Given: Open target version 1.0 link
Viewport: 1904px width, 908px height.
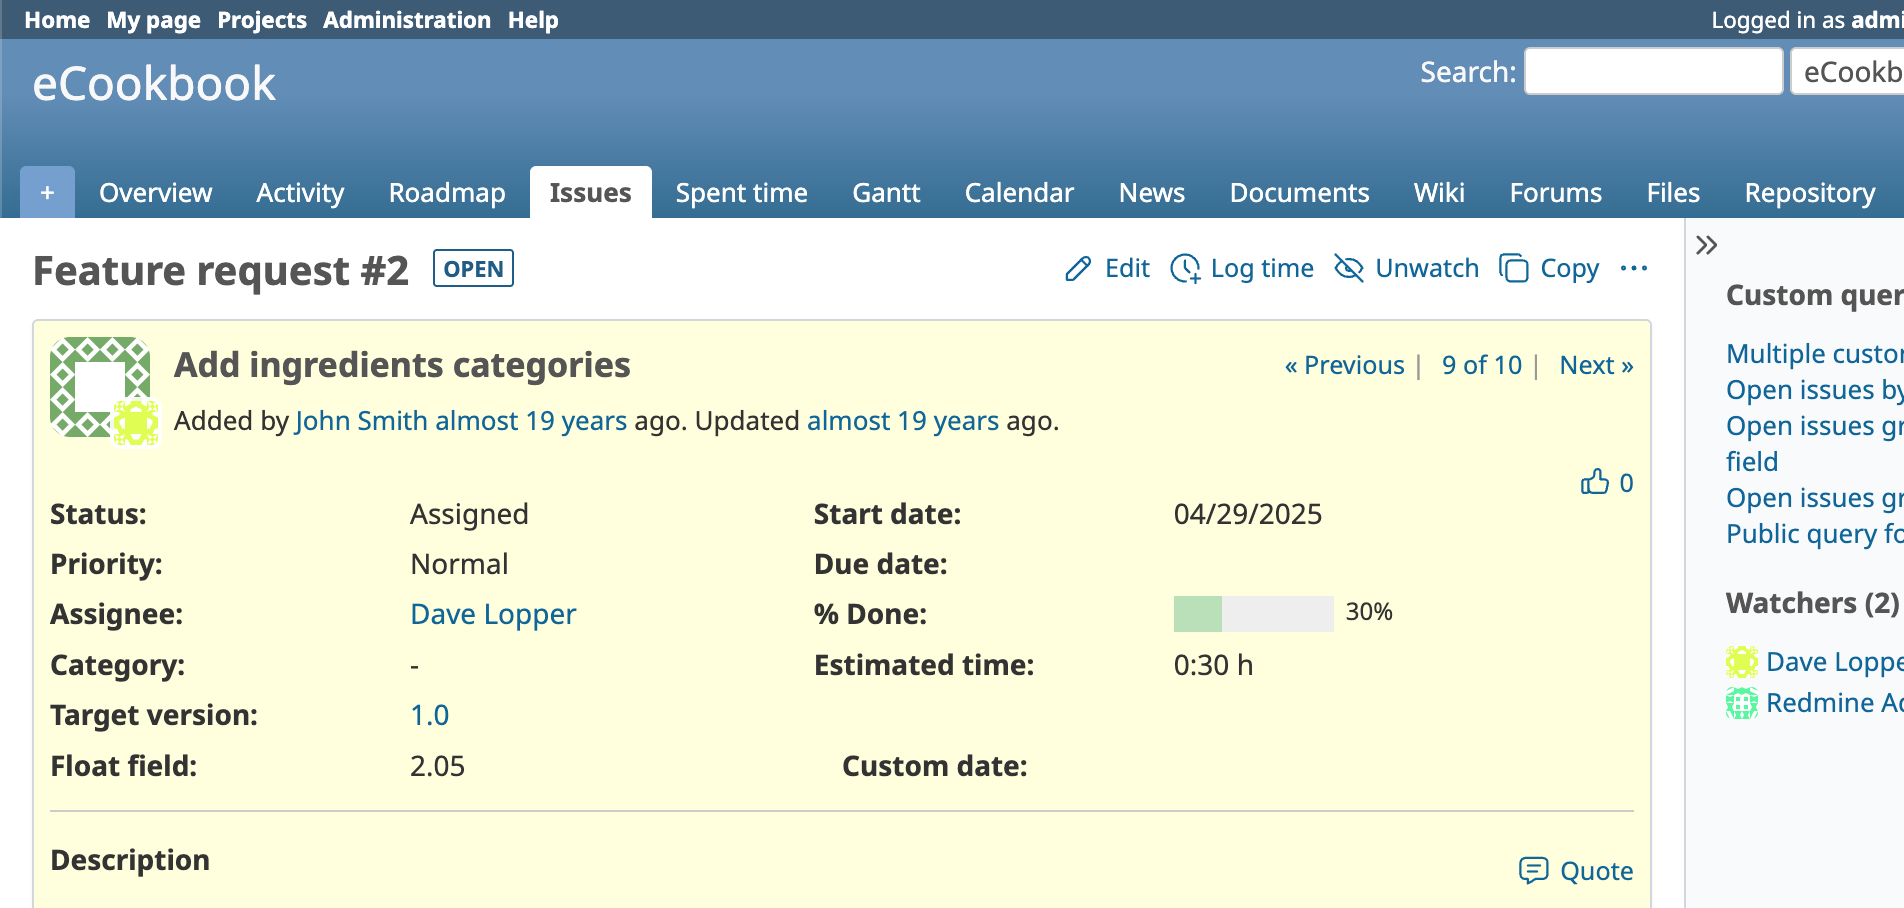Looking at the screenshot, I should (429, 716).
